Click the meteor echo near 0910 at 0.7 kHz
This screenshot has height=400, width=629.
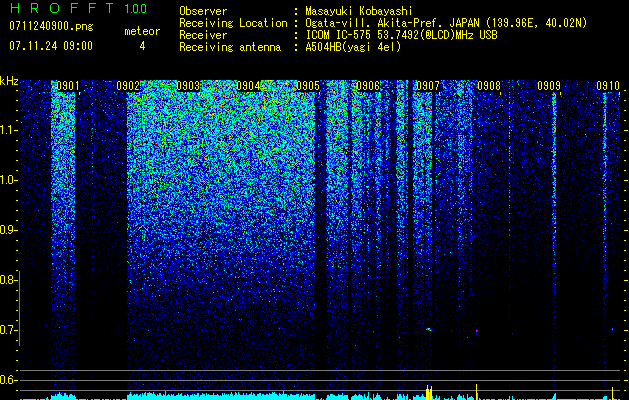click(x=613, y=329)
